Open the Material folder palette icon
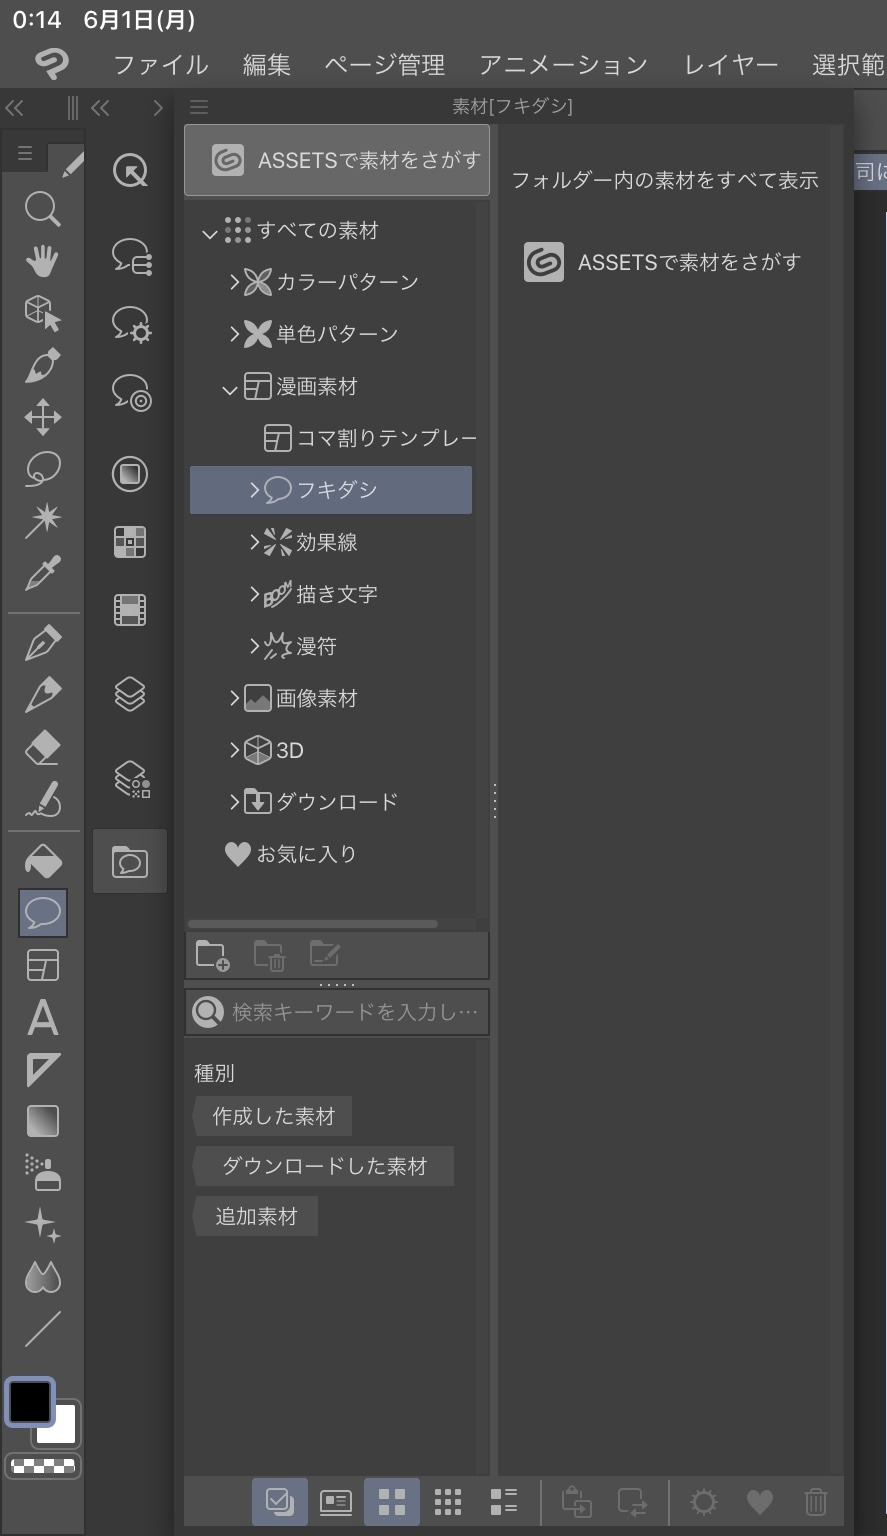Viewport: 887px width, 1536px height. 130,861
